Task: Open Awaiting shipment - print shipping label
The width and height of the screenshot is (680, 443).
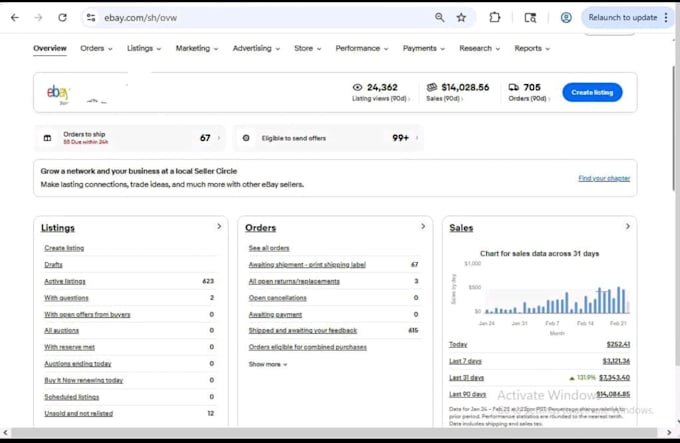Action: coord(307,264)
